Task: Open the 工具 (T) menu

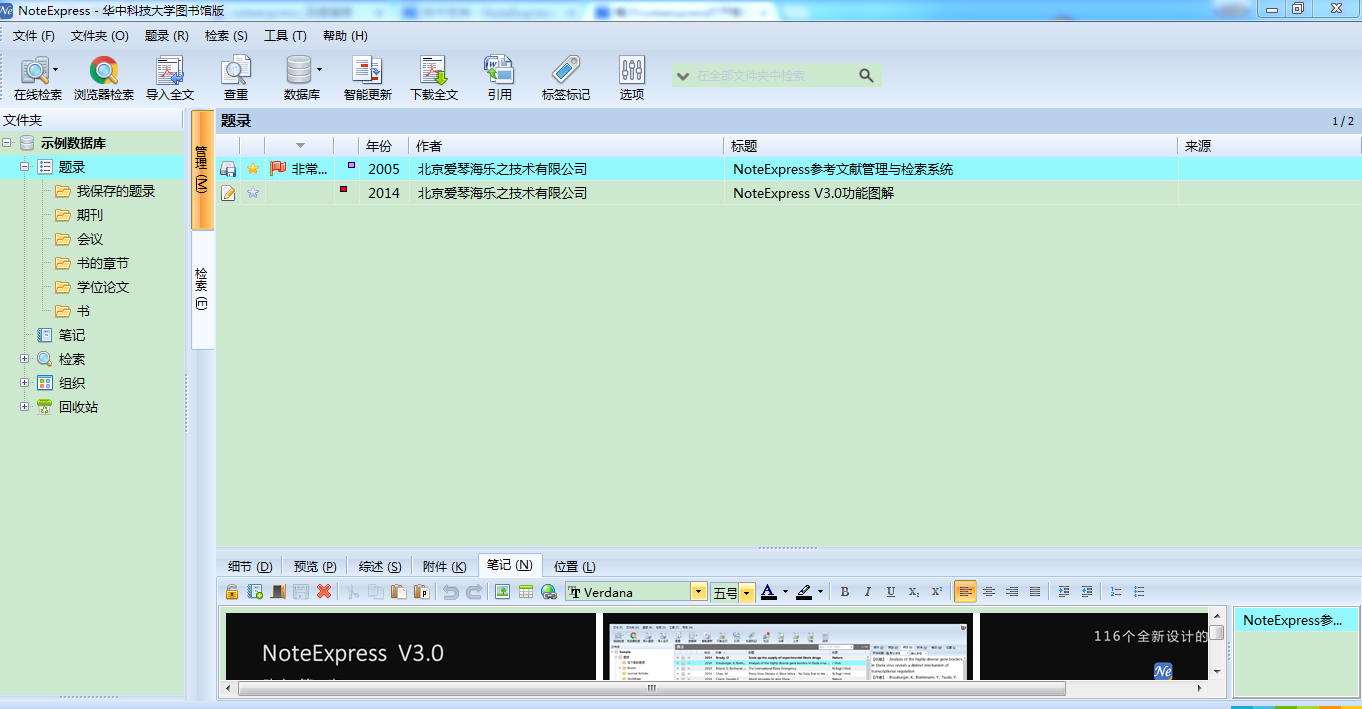Action: [285, 36]
